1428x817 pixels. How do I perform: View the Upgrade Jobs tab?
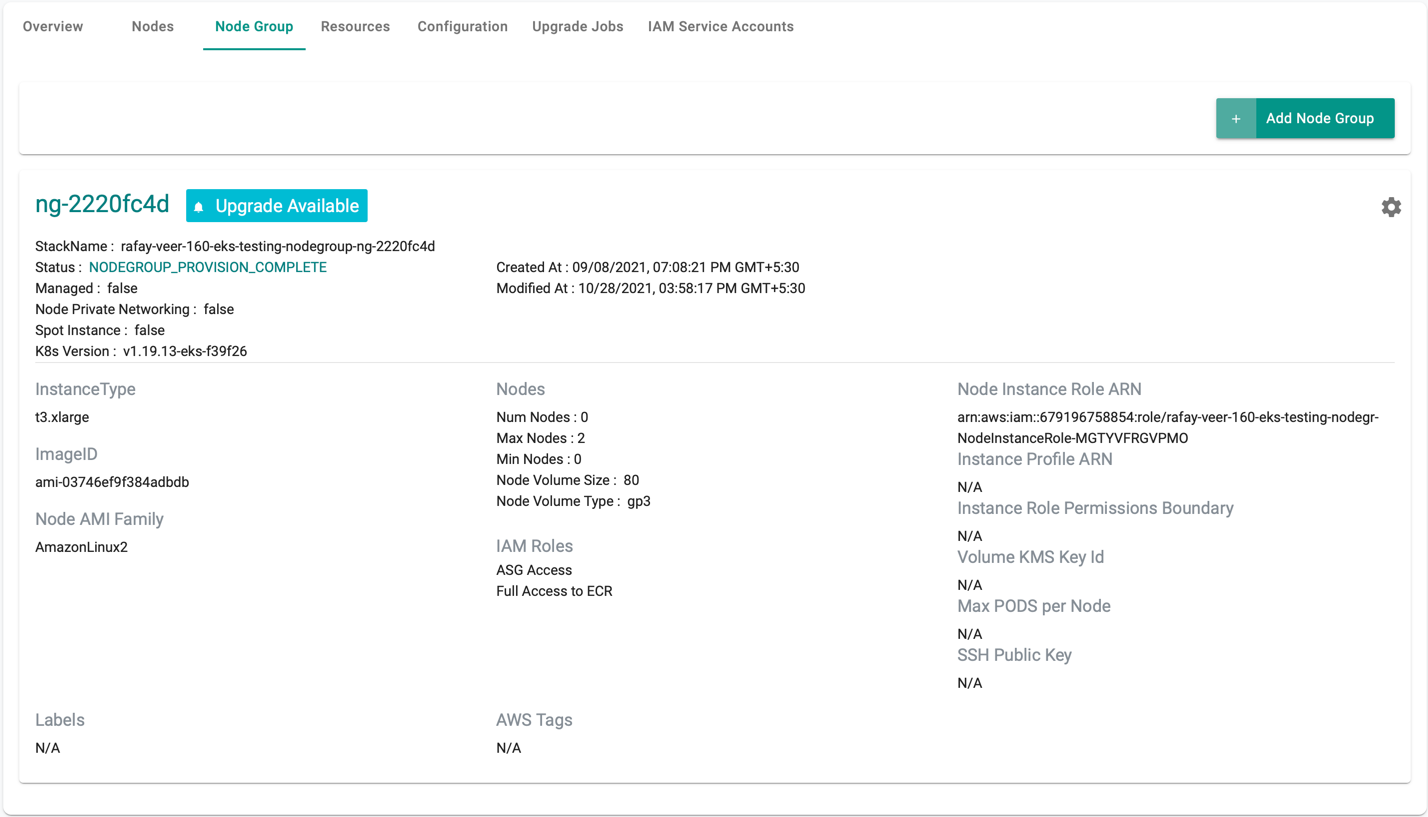click(x=578, y=27)
